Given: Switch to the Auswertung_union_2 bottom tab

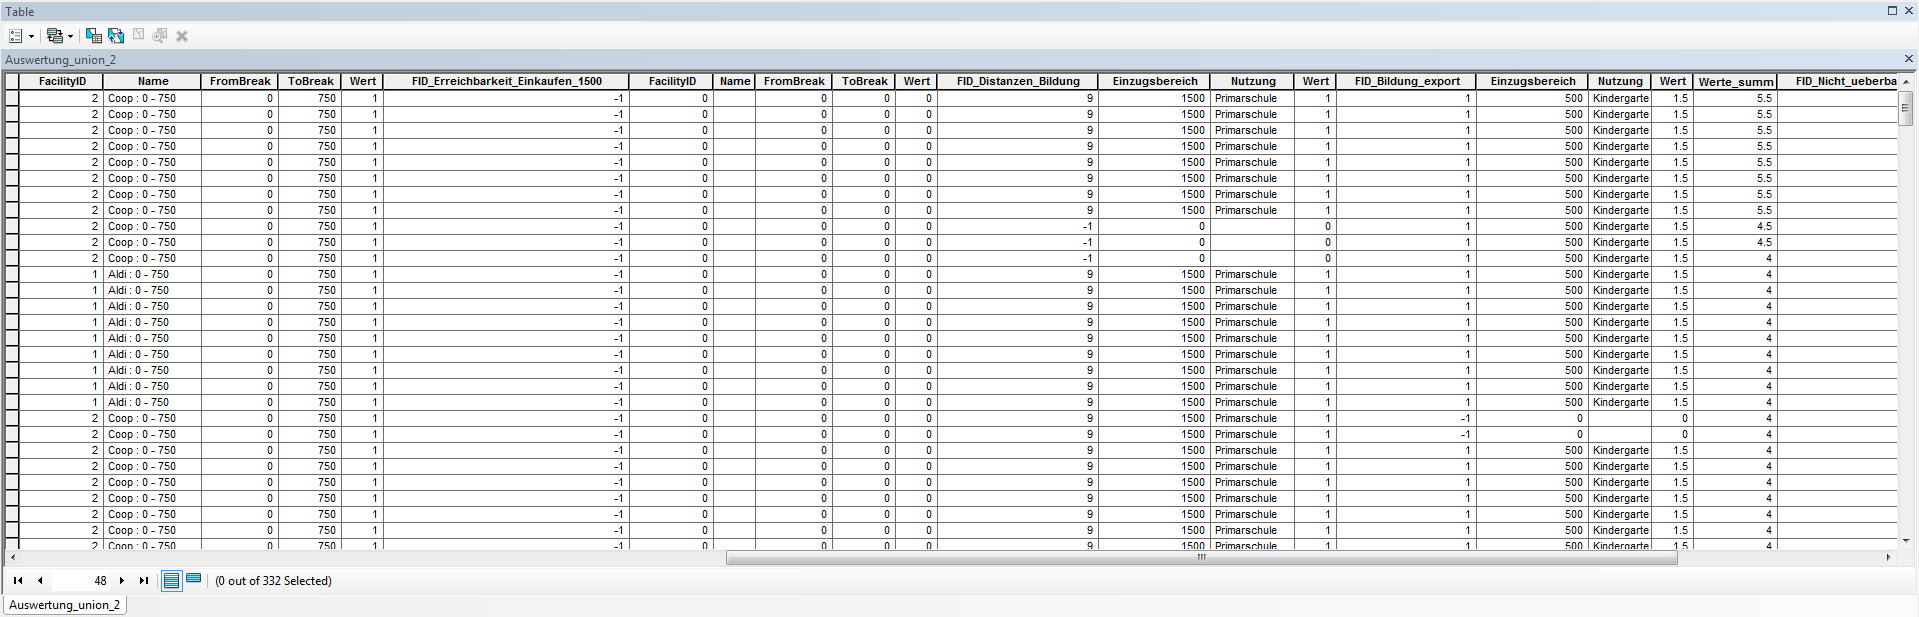Looking at the screenshot, I should coord(65,605).
